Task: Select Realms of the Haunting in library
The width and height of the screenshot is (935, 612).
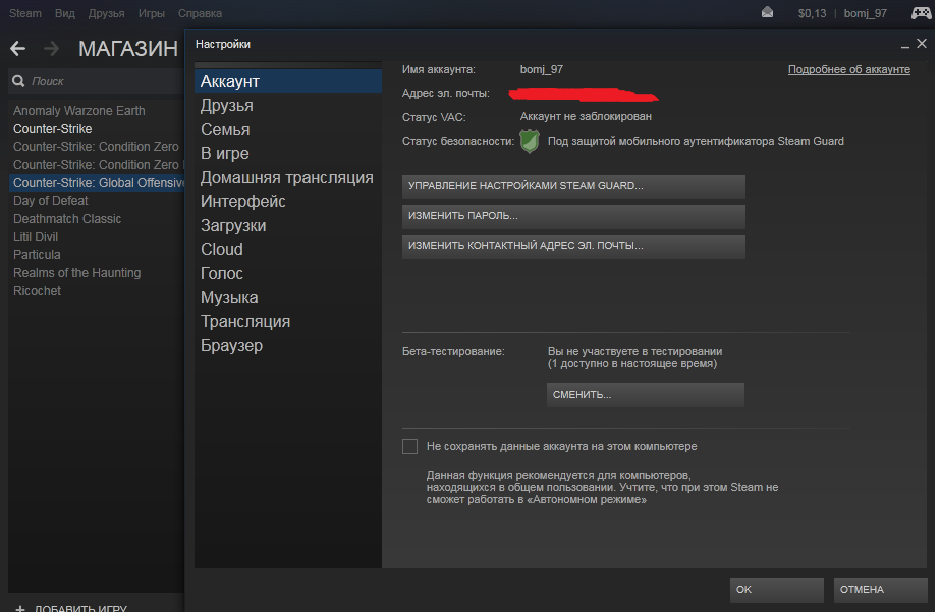Action: tap(77, 273)
